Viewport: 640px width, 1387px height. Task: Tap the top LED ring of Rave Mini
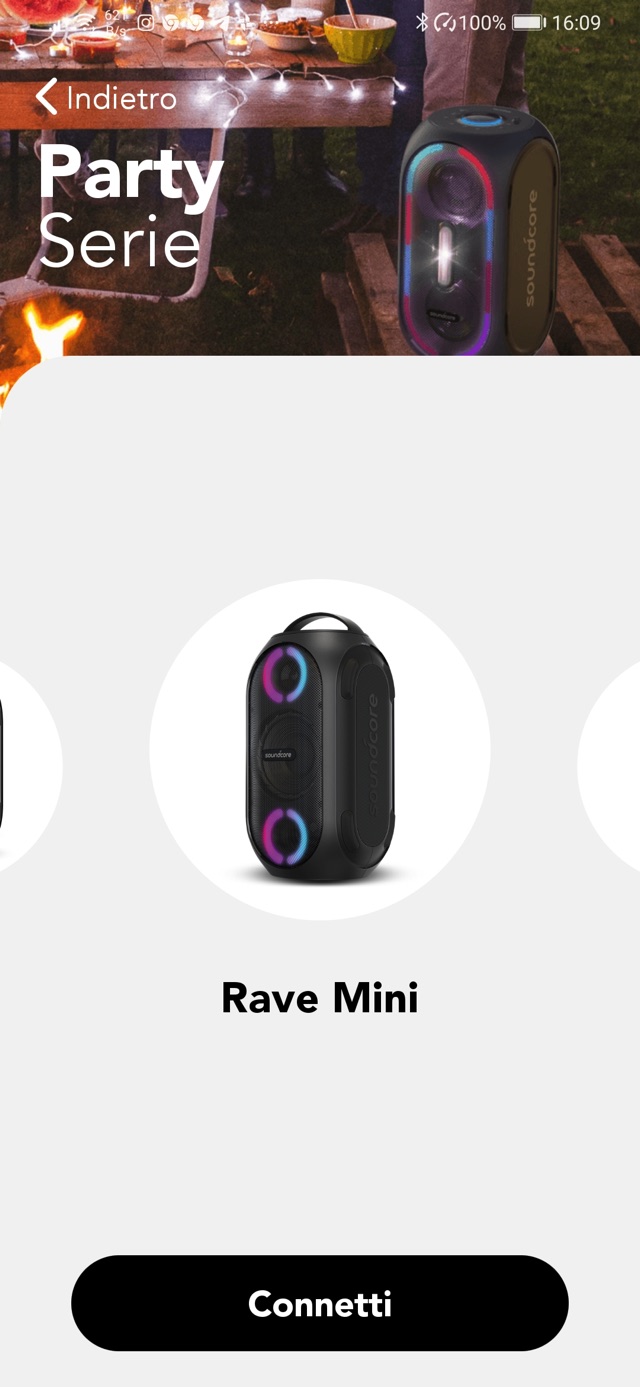point(286,676)
